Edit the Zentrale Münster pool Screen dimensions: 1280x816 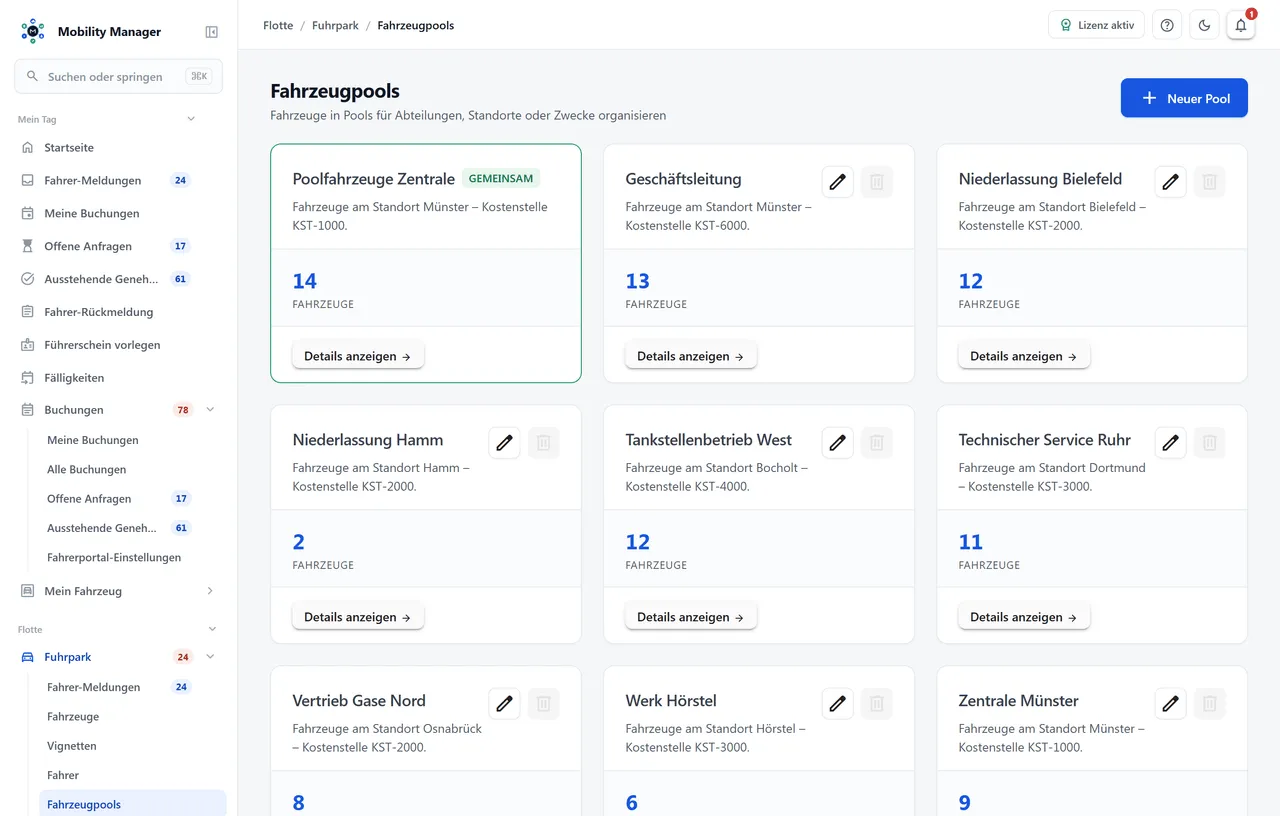click(1171, 704)
